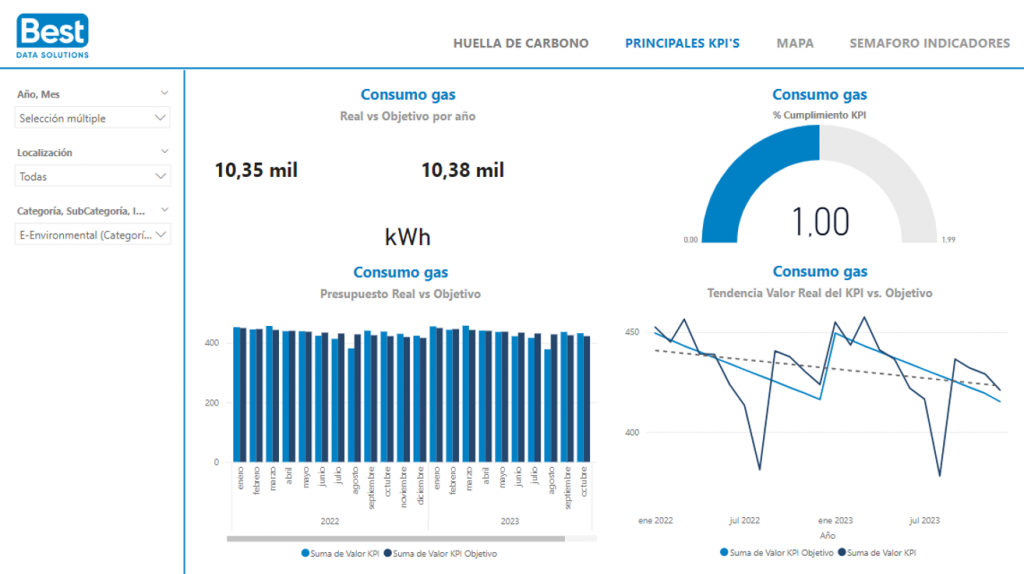Select the PRINCIPALES KPI'S tab
Viewport: 1024px width, 574px height.
pyautogui.click(x=682, y=44)
